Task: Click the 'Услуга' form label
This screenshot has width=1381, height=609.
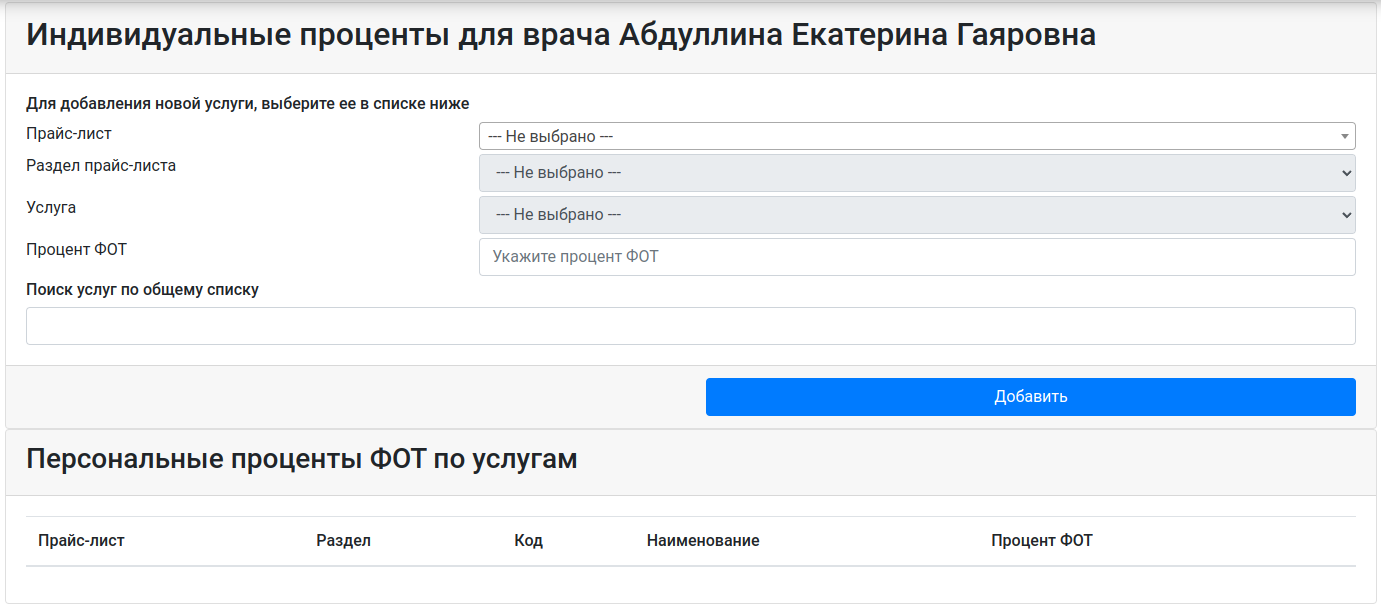Action: (51, 208)
